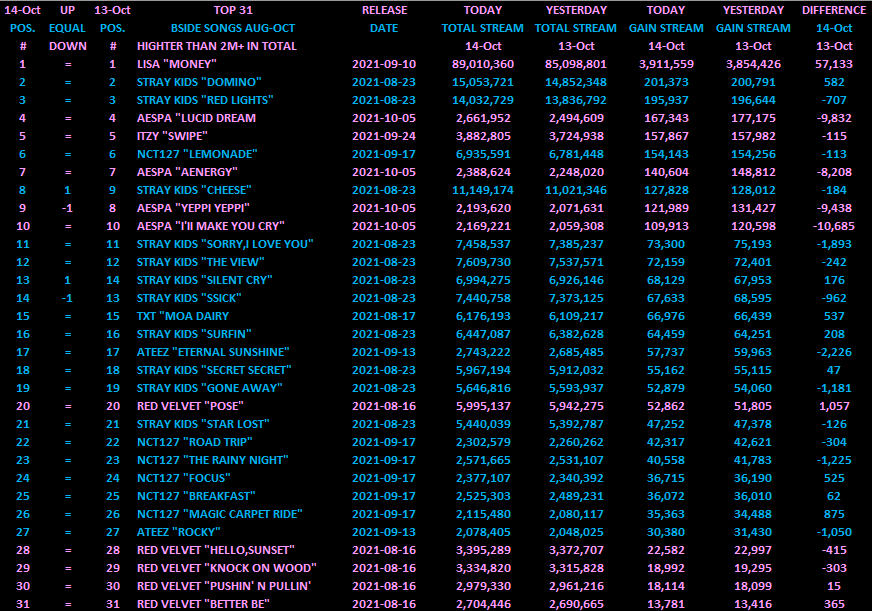Image resolution: width=872 pixels, height=611 pixels.
Task: Click AESPA "I'll MAKE YOU CRY" title
Action: [211, 226]
